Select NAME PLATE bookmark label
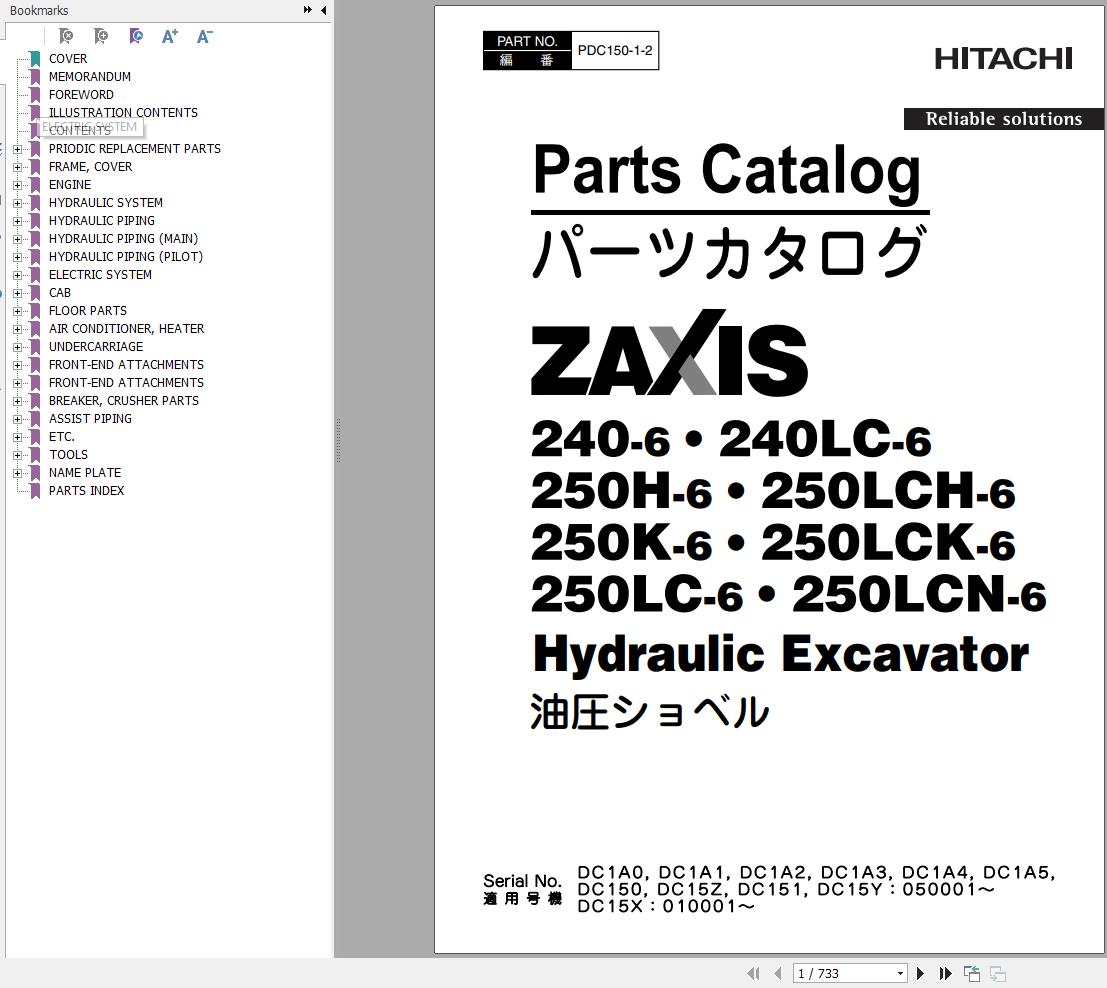This screenshot has width=1107, height=988. [x=85, y=472]
